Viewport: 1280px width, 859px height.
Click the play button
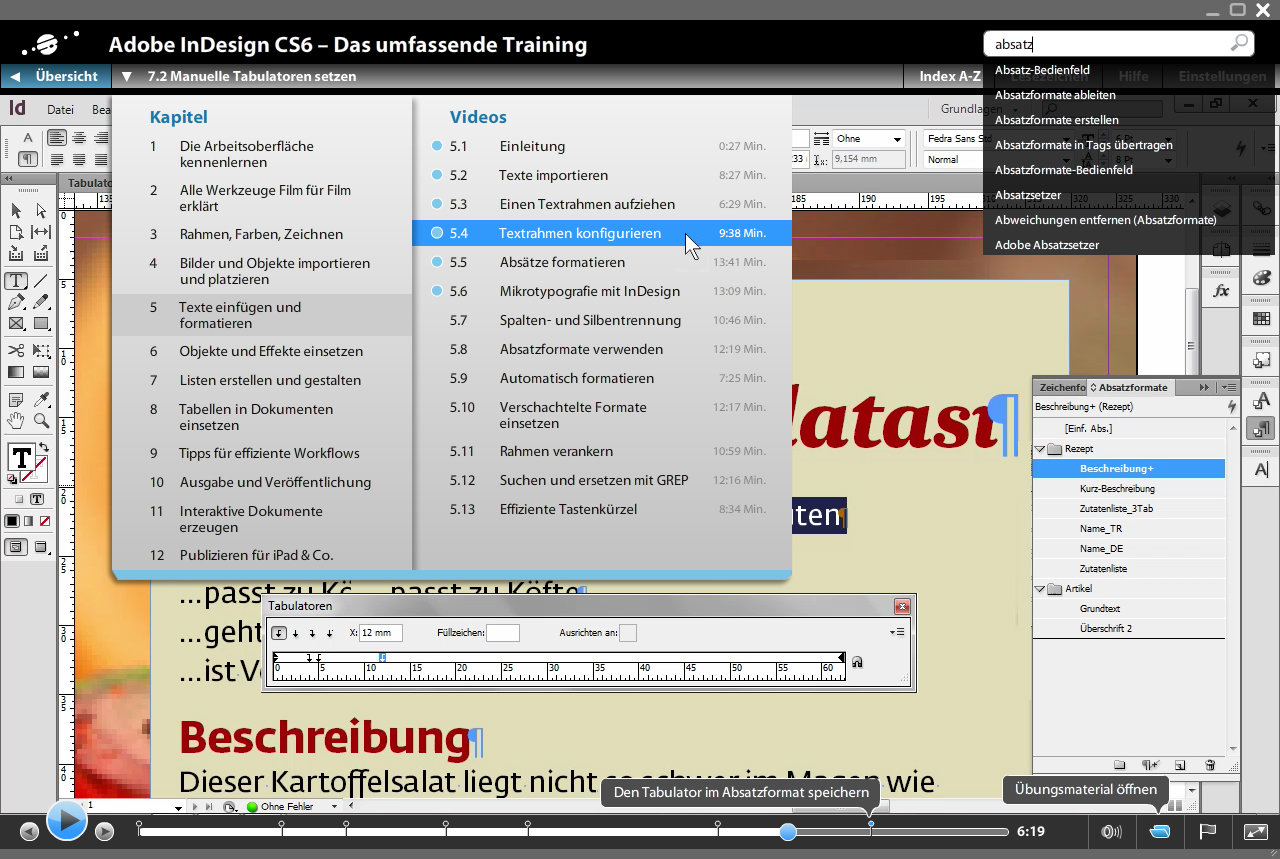coord(66,821)
